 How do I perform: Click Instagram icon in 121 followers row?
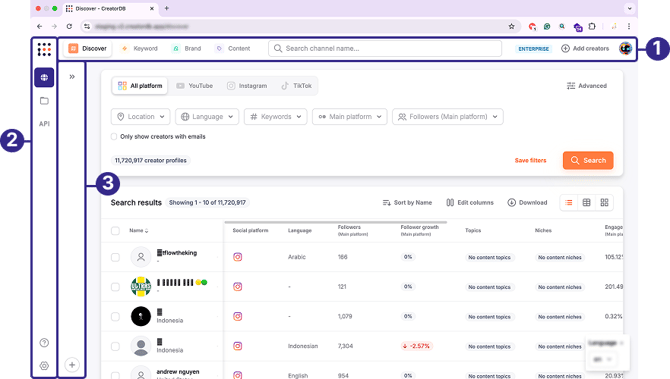238,287
